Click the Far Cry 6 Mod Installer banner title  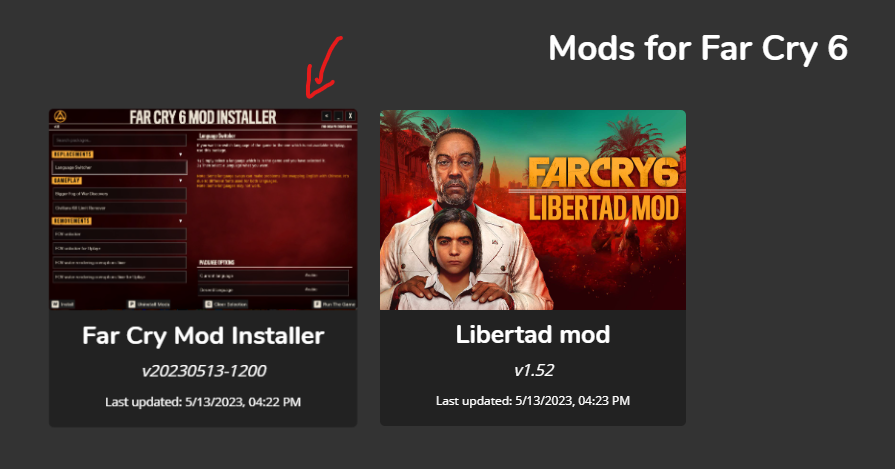[203, 117]
